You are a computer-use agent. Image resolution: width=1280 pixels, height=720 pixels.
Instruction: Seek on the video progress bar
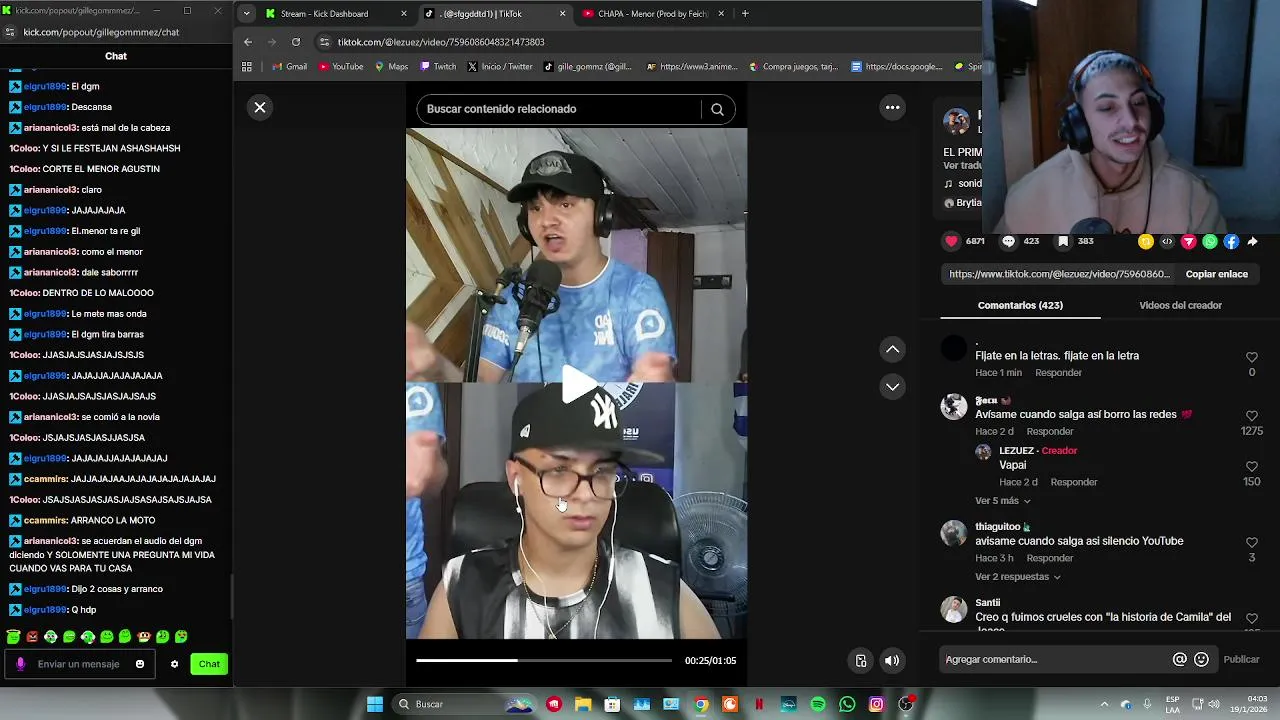(x=544, y=660)
